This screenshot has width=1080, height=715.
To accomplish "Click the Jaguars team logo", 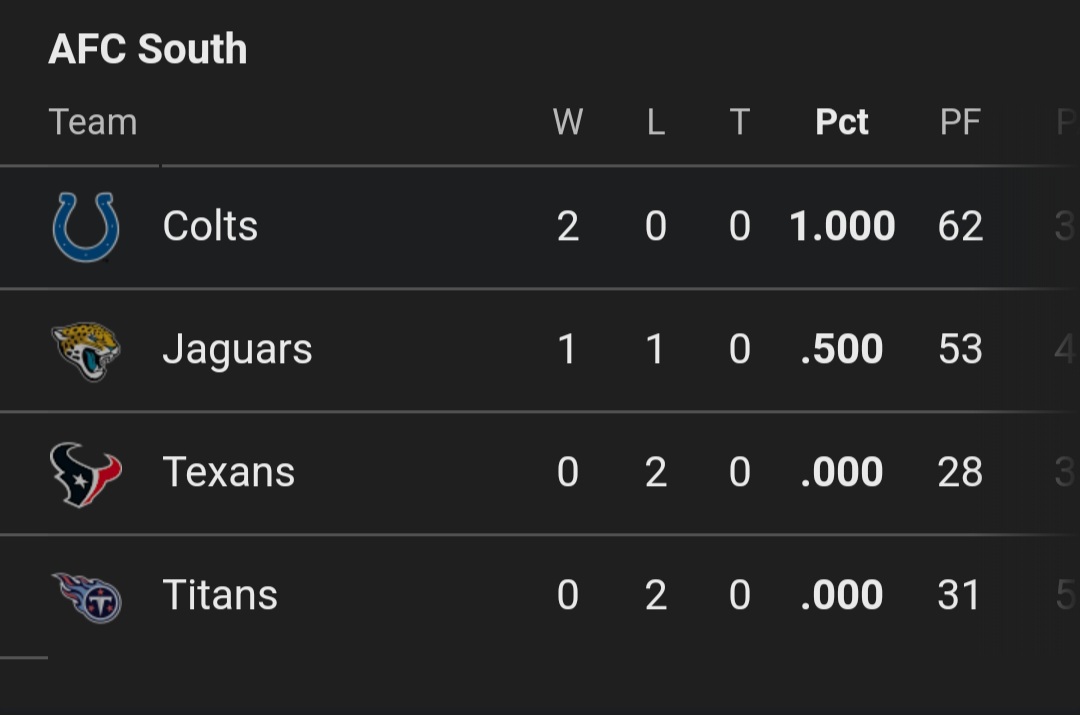I will click(x=86, y=351).
